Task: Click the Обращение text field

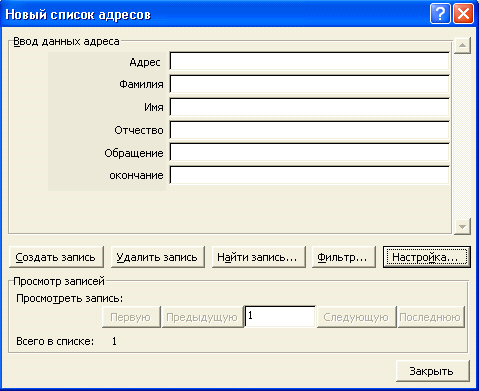Action: 310,152
